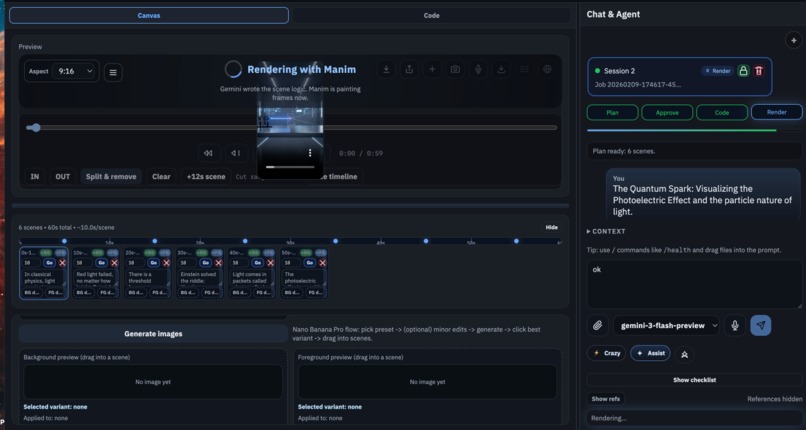
Task: Open the gemini-3-flash-preview model dropdown
Action: [x=666, y=325]
